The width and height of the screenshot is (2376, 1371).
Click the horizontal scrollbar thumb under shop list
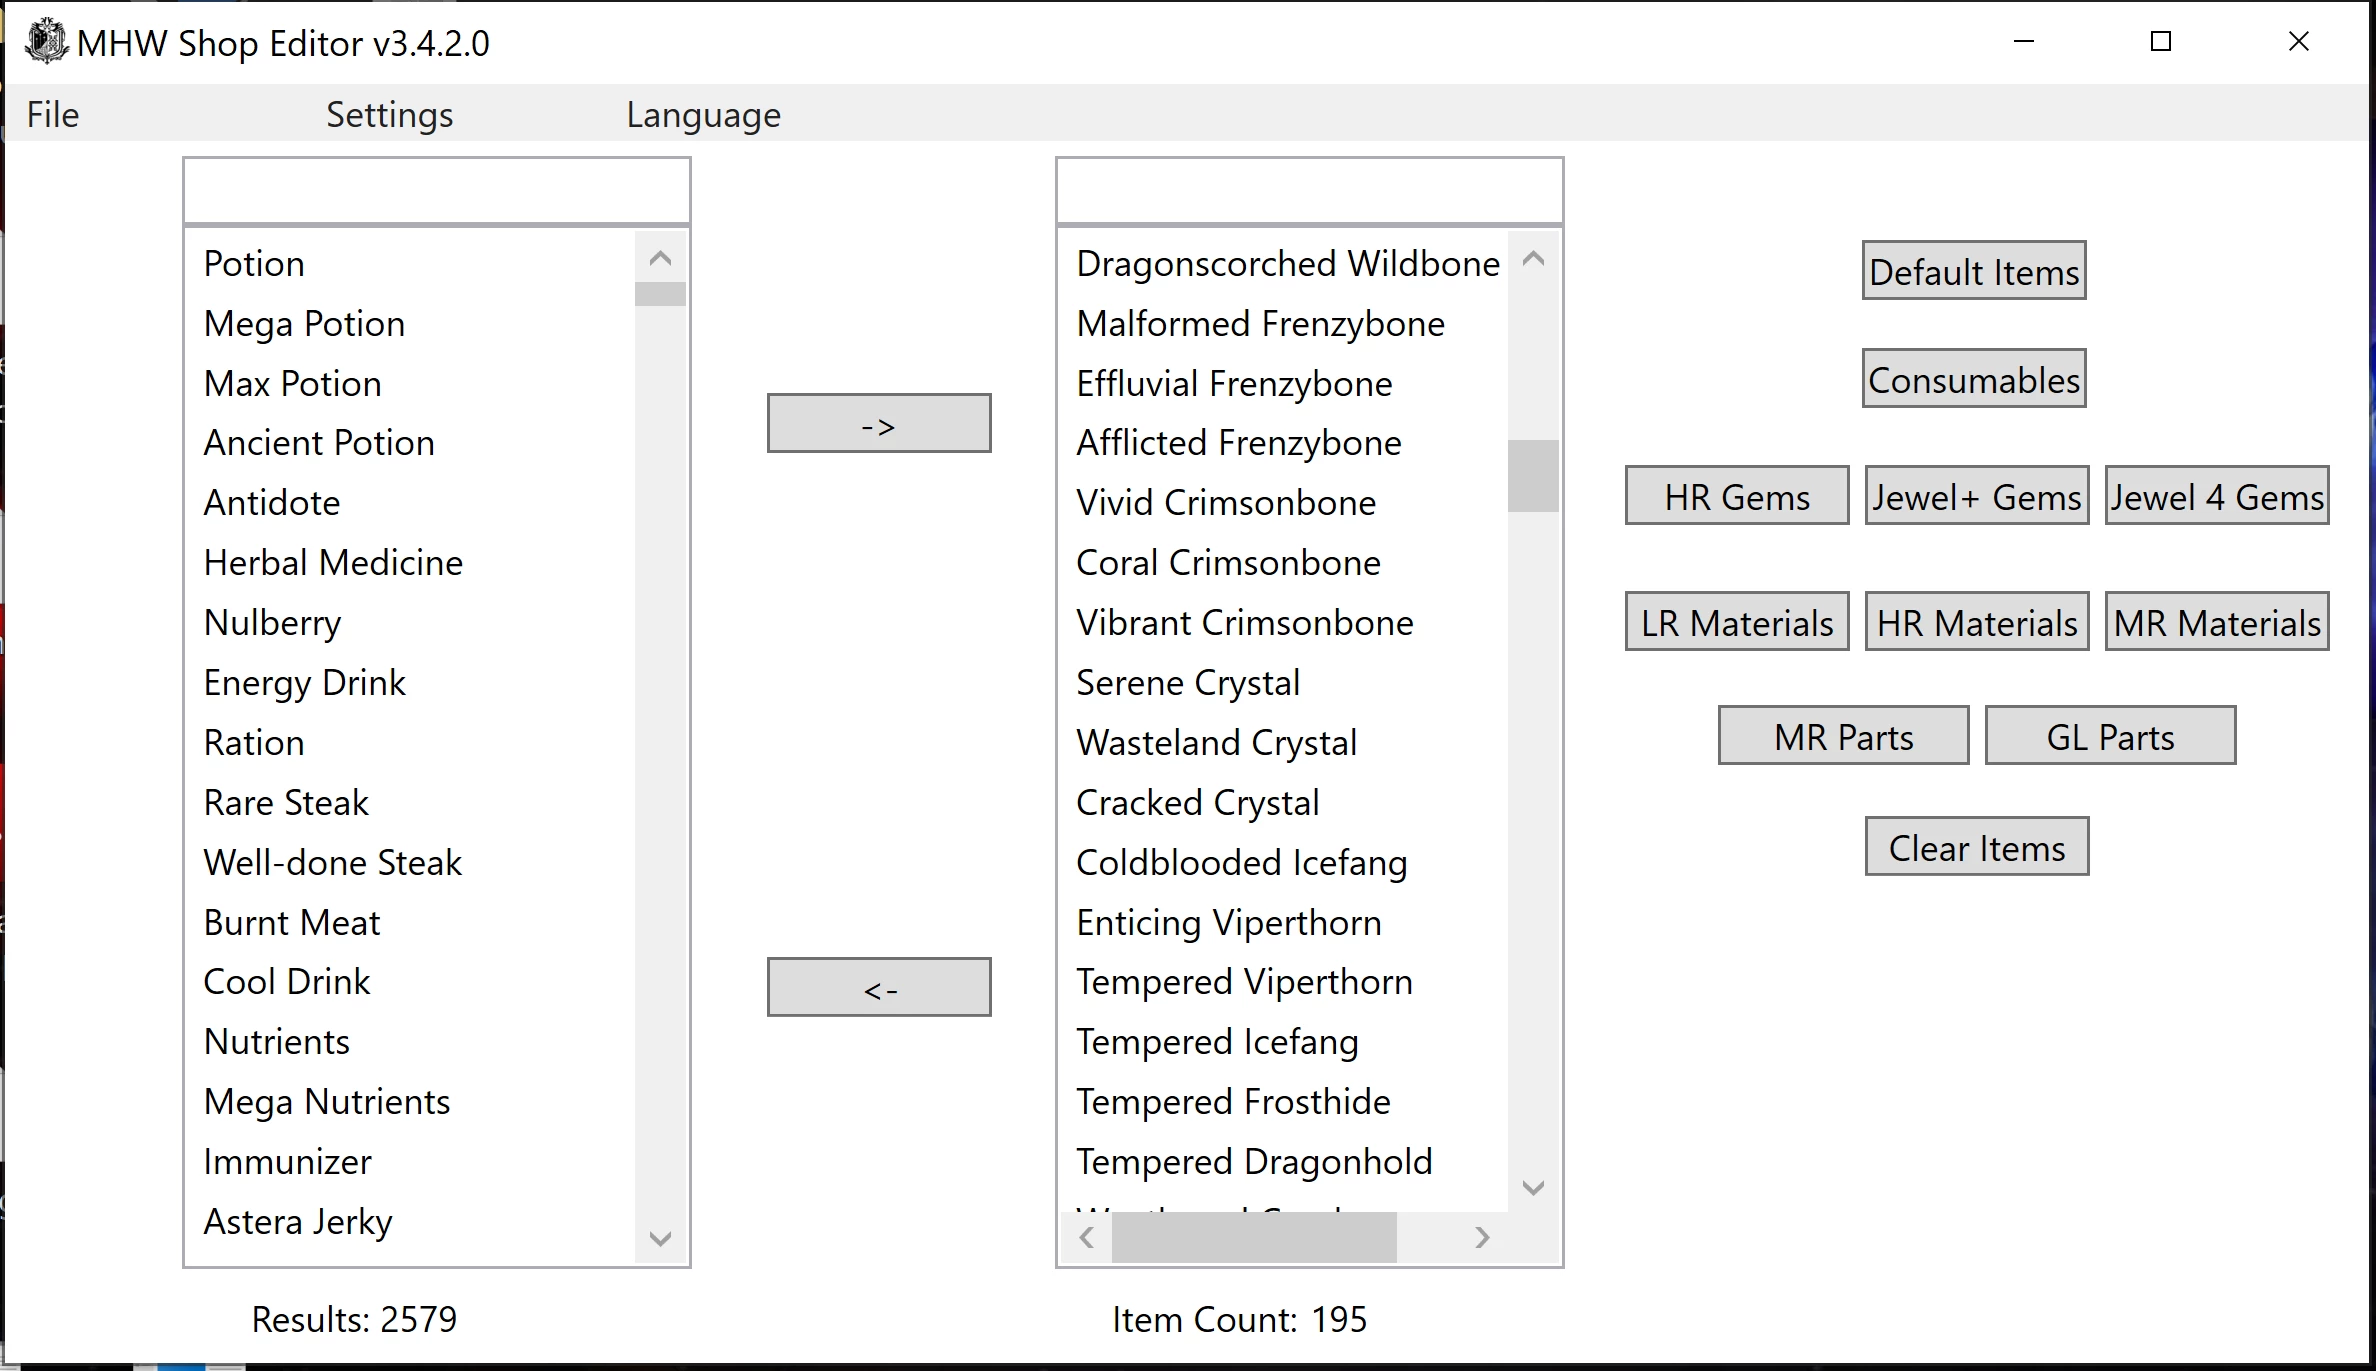1254,1238
